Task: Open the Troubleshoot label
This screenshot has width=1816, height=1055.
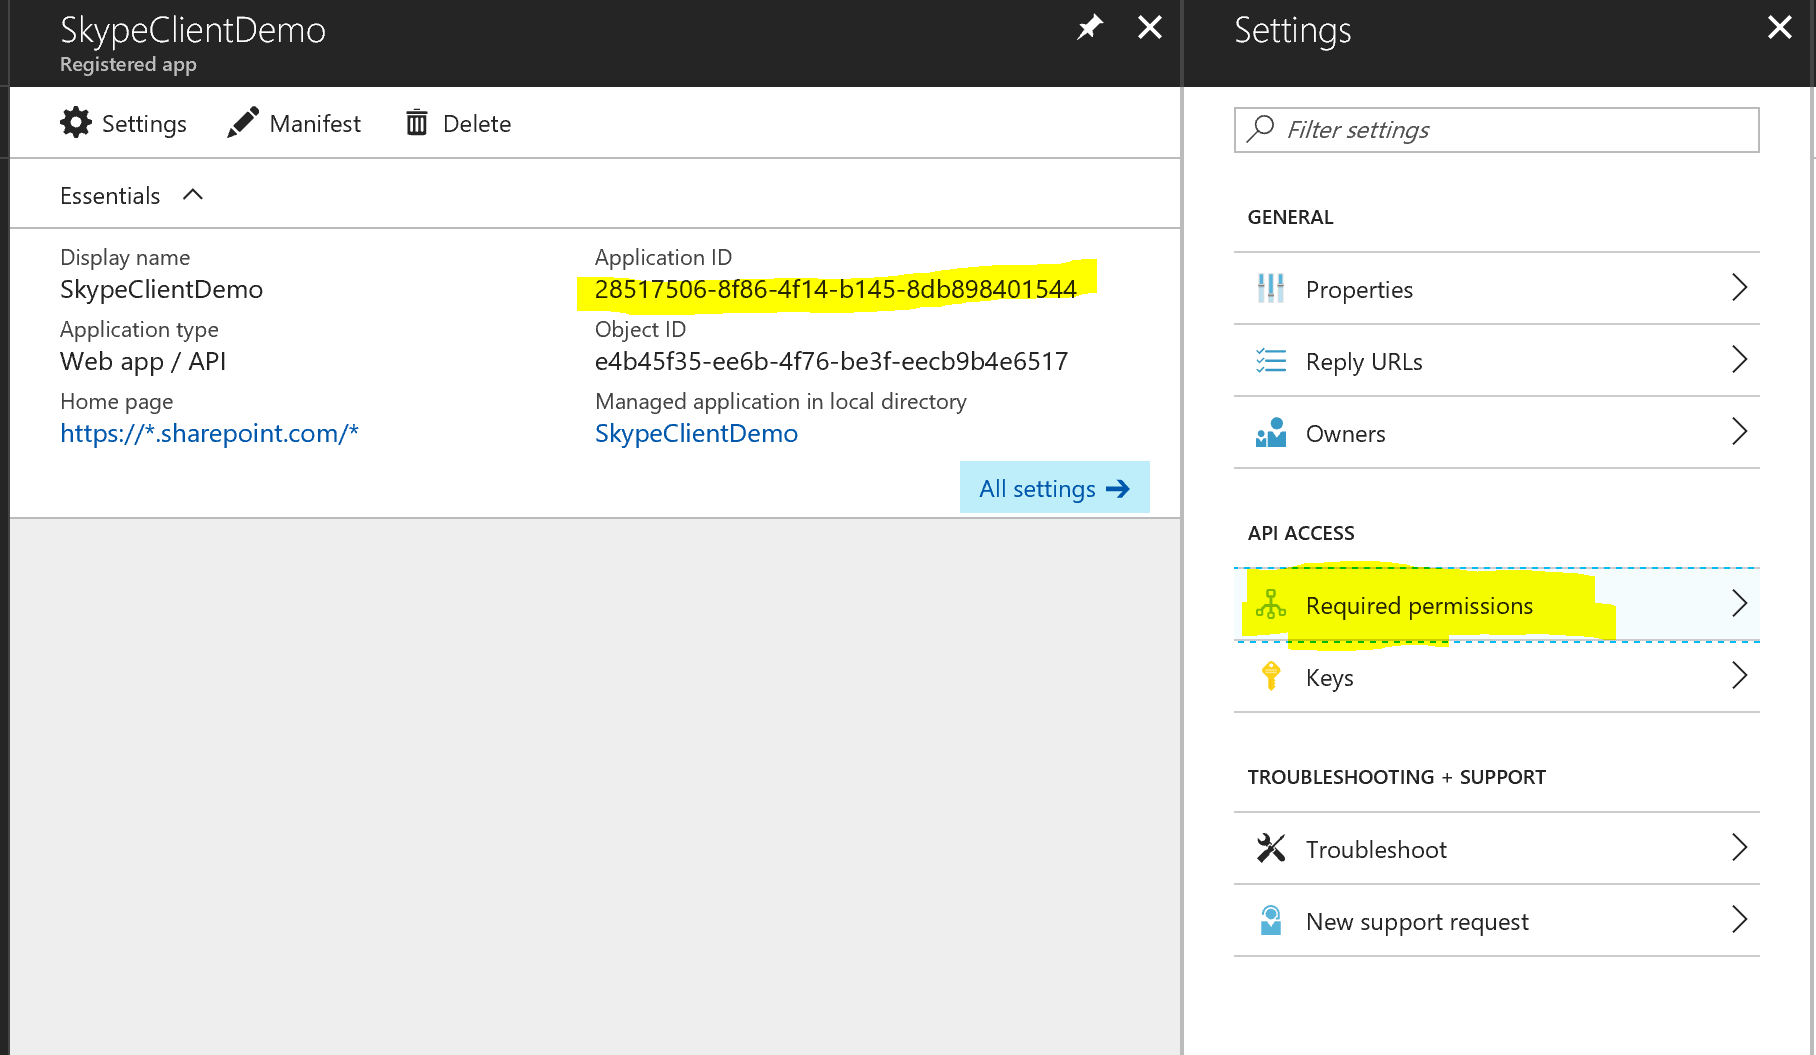Action: click(x=1376, y=850)
